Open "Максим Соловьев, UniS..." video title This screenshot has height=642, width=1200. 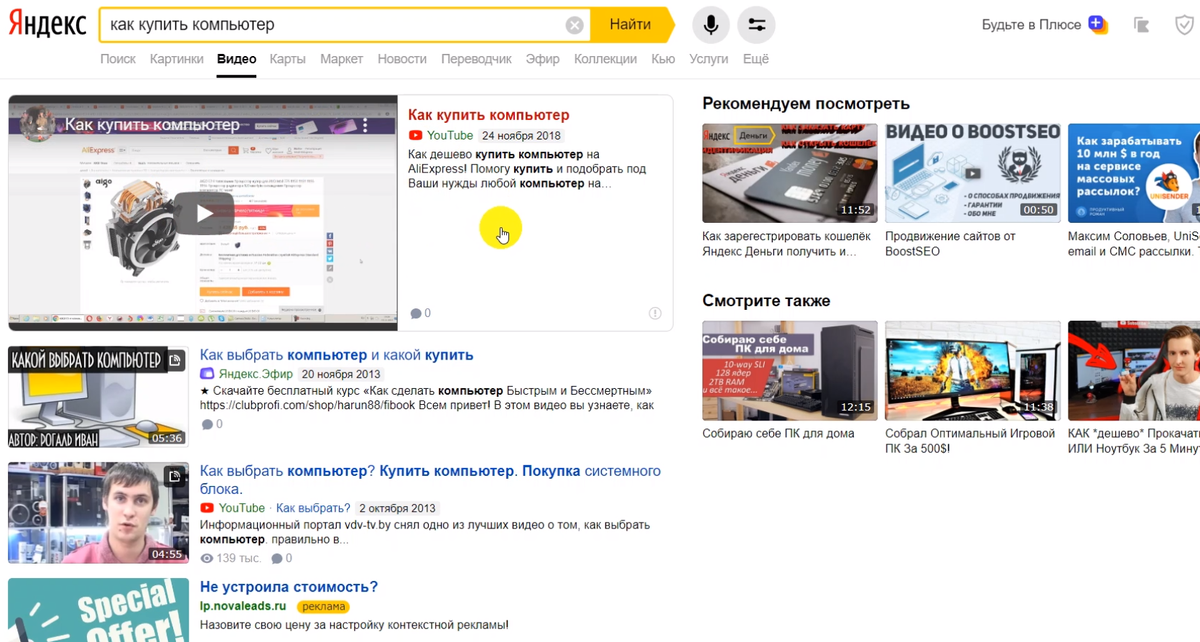[x=1134, y=244]
